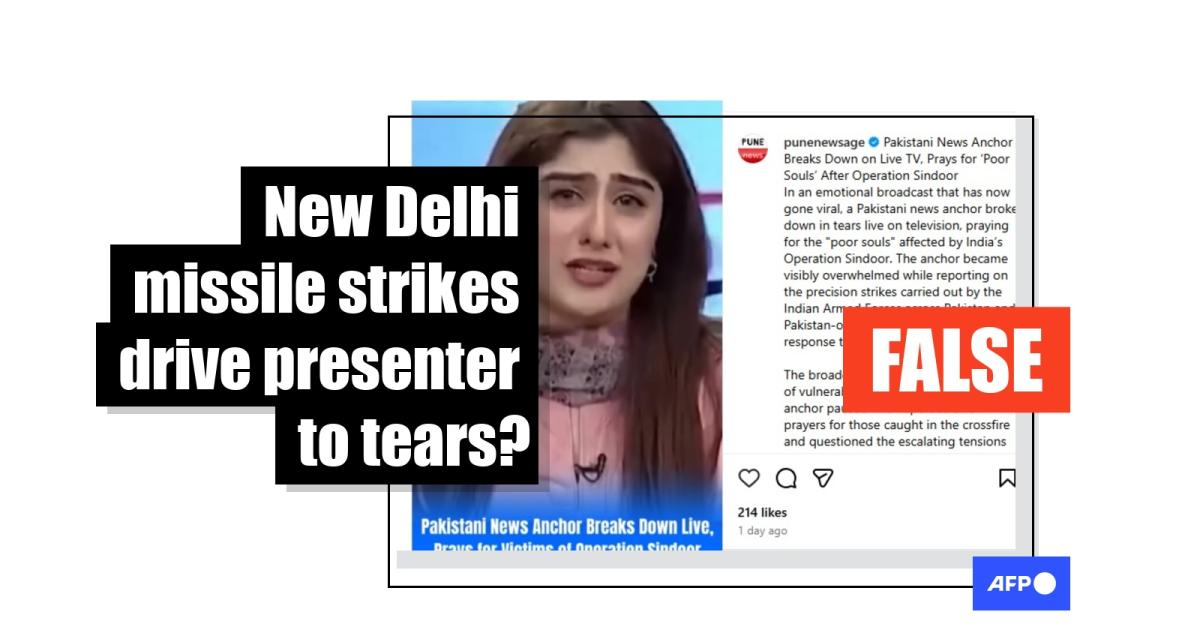This screenshot has height=630, width=1200.
Task: Click the blue video caption banner
Action: 567,534
